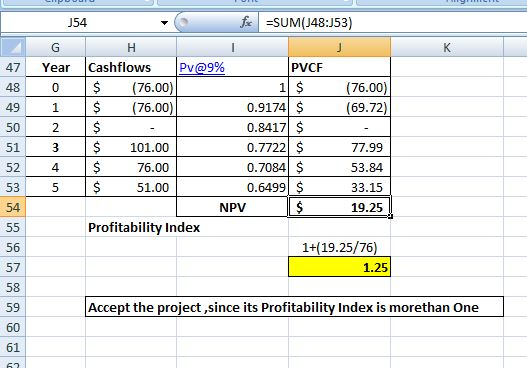Select row 61 header
The image size is (527, 368).
[x=13, y=347]
